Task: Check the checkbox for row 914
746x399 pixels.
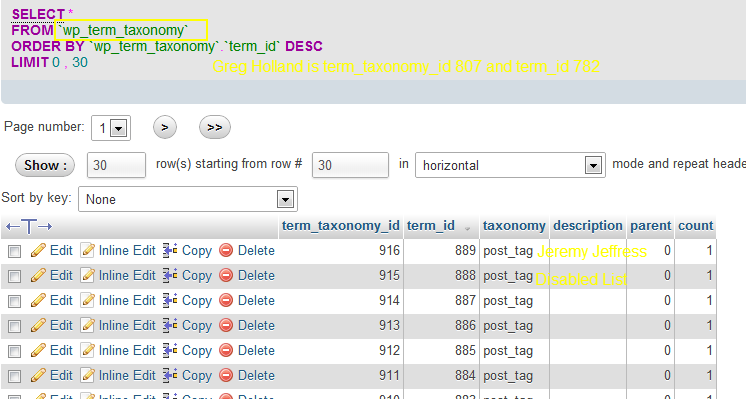Action: 15,301
